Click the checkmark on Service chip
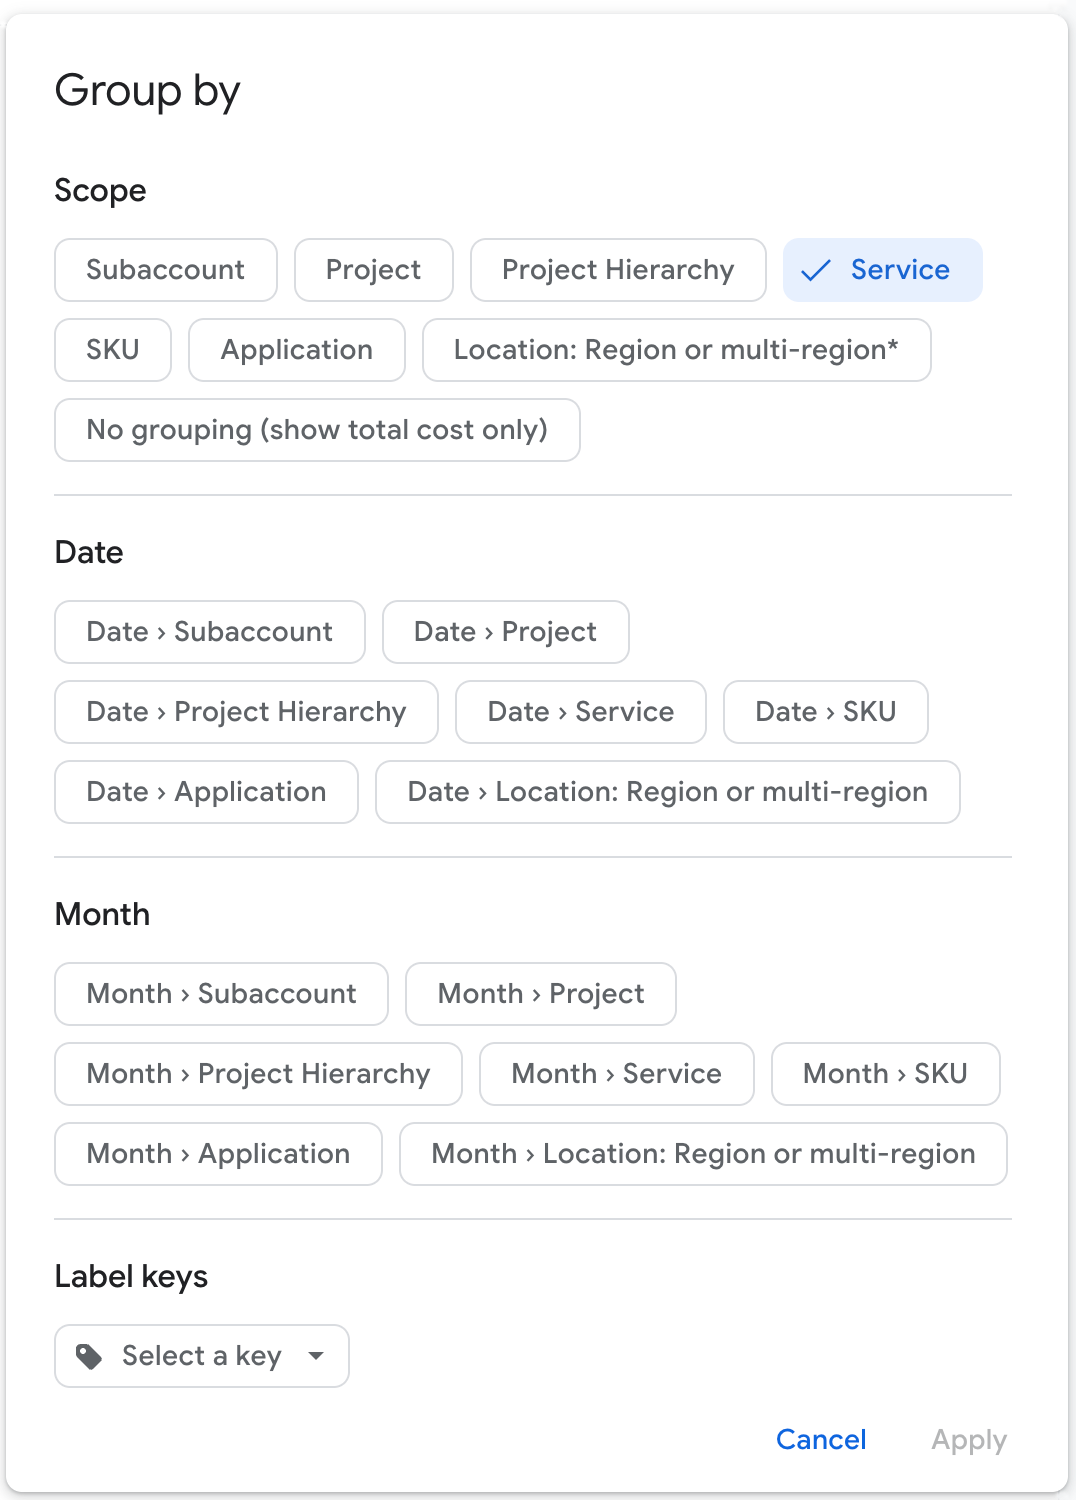The image size is (1076, 1500). 816,270
